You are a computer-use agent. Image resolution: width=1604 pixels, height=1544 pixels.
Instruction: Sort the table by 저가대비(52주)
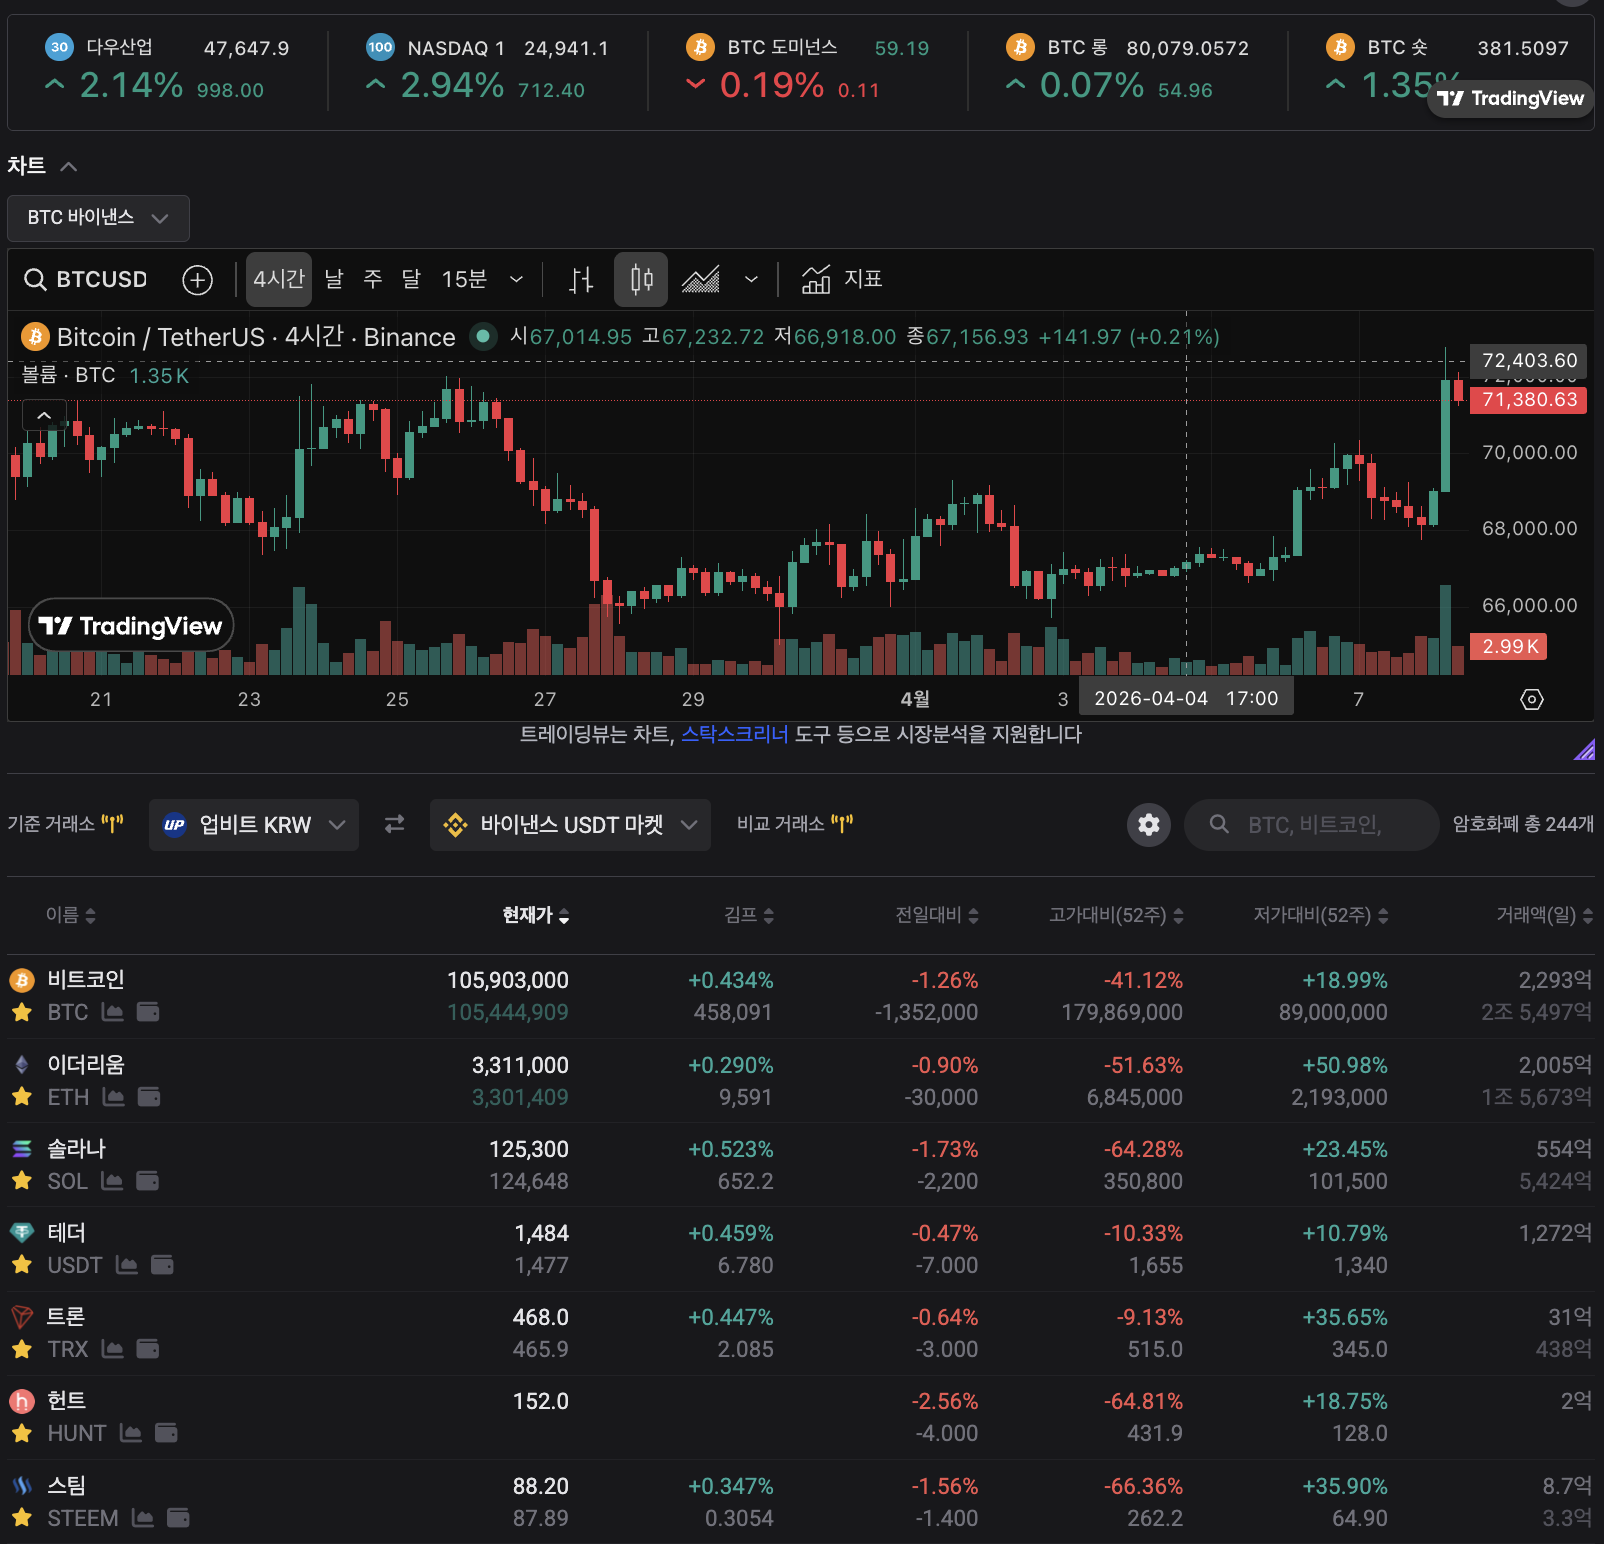[x=1321, y=915]
